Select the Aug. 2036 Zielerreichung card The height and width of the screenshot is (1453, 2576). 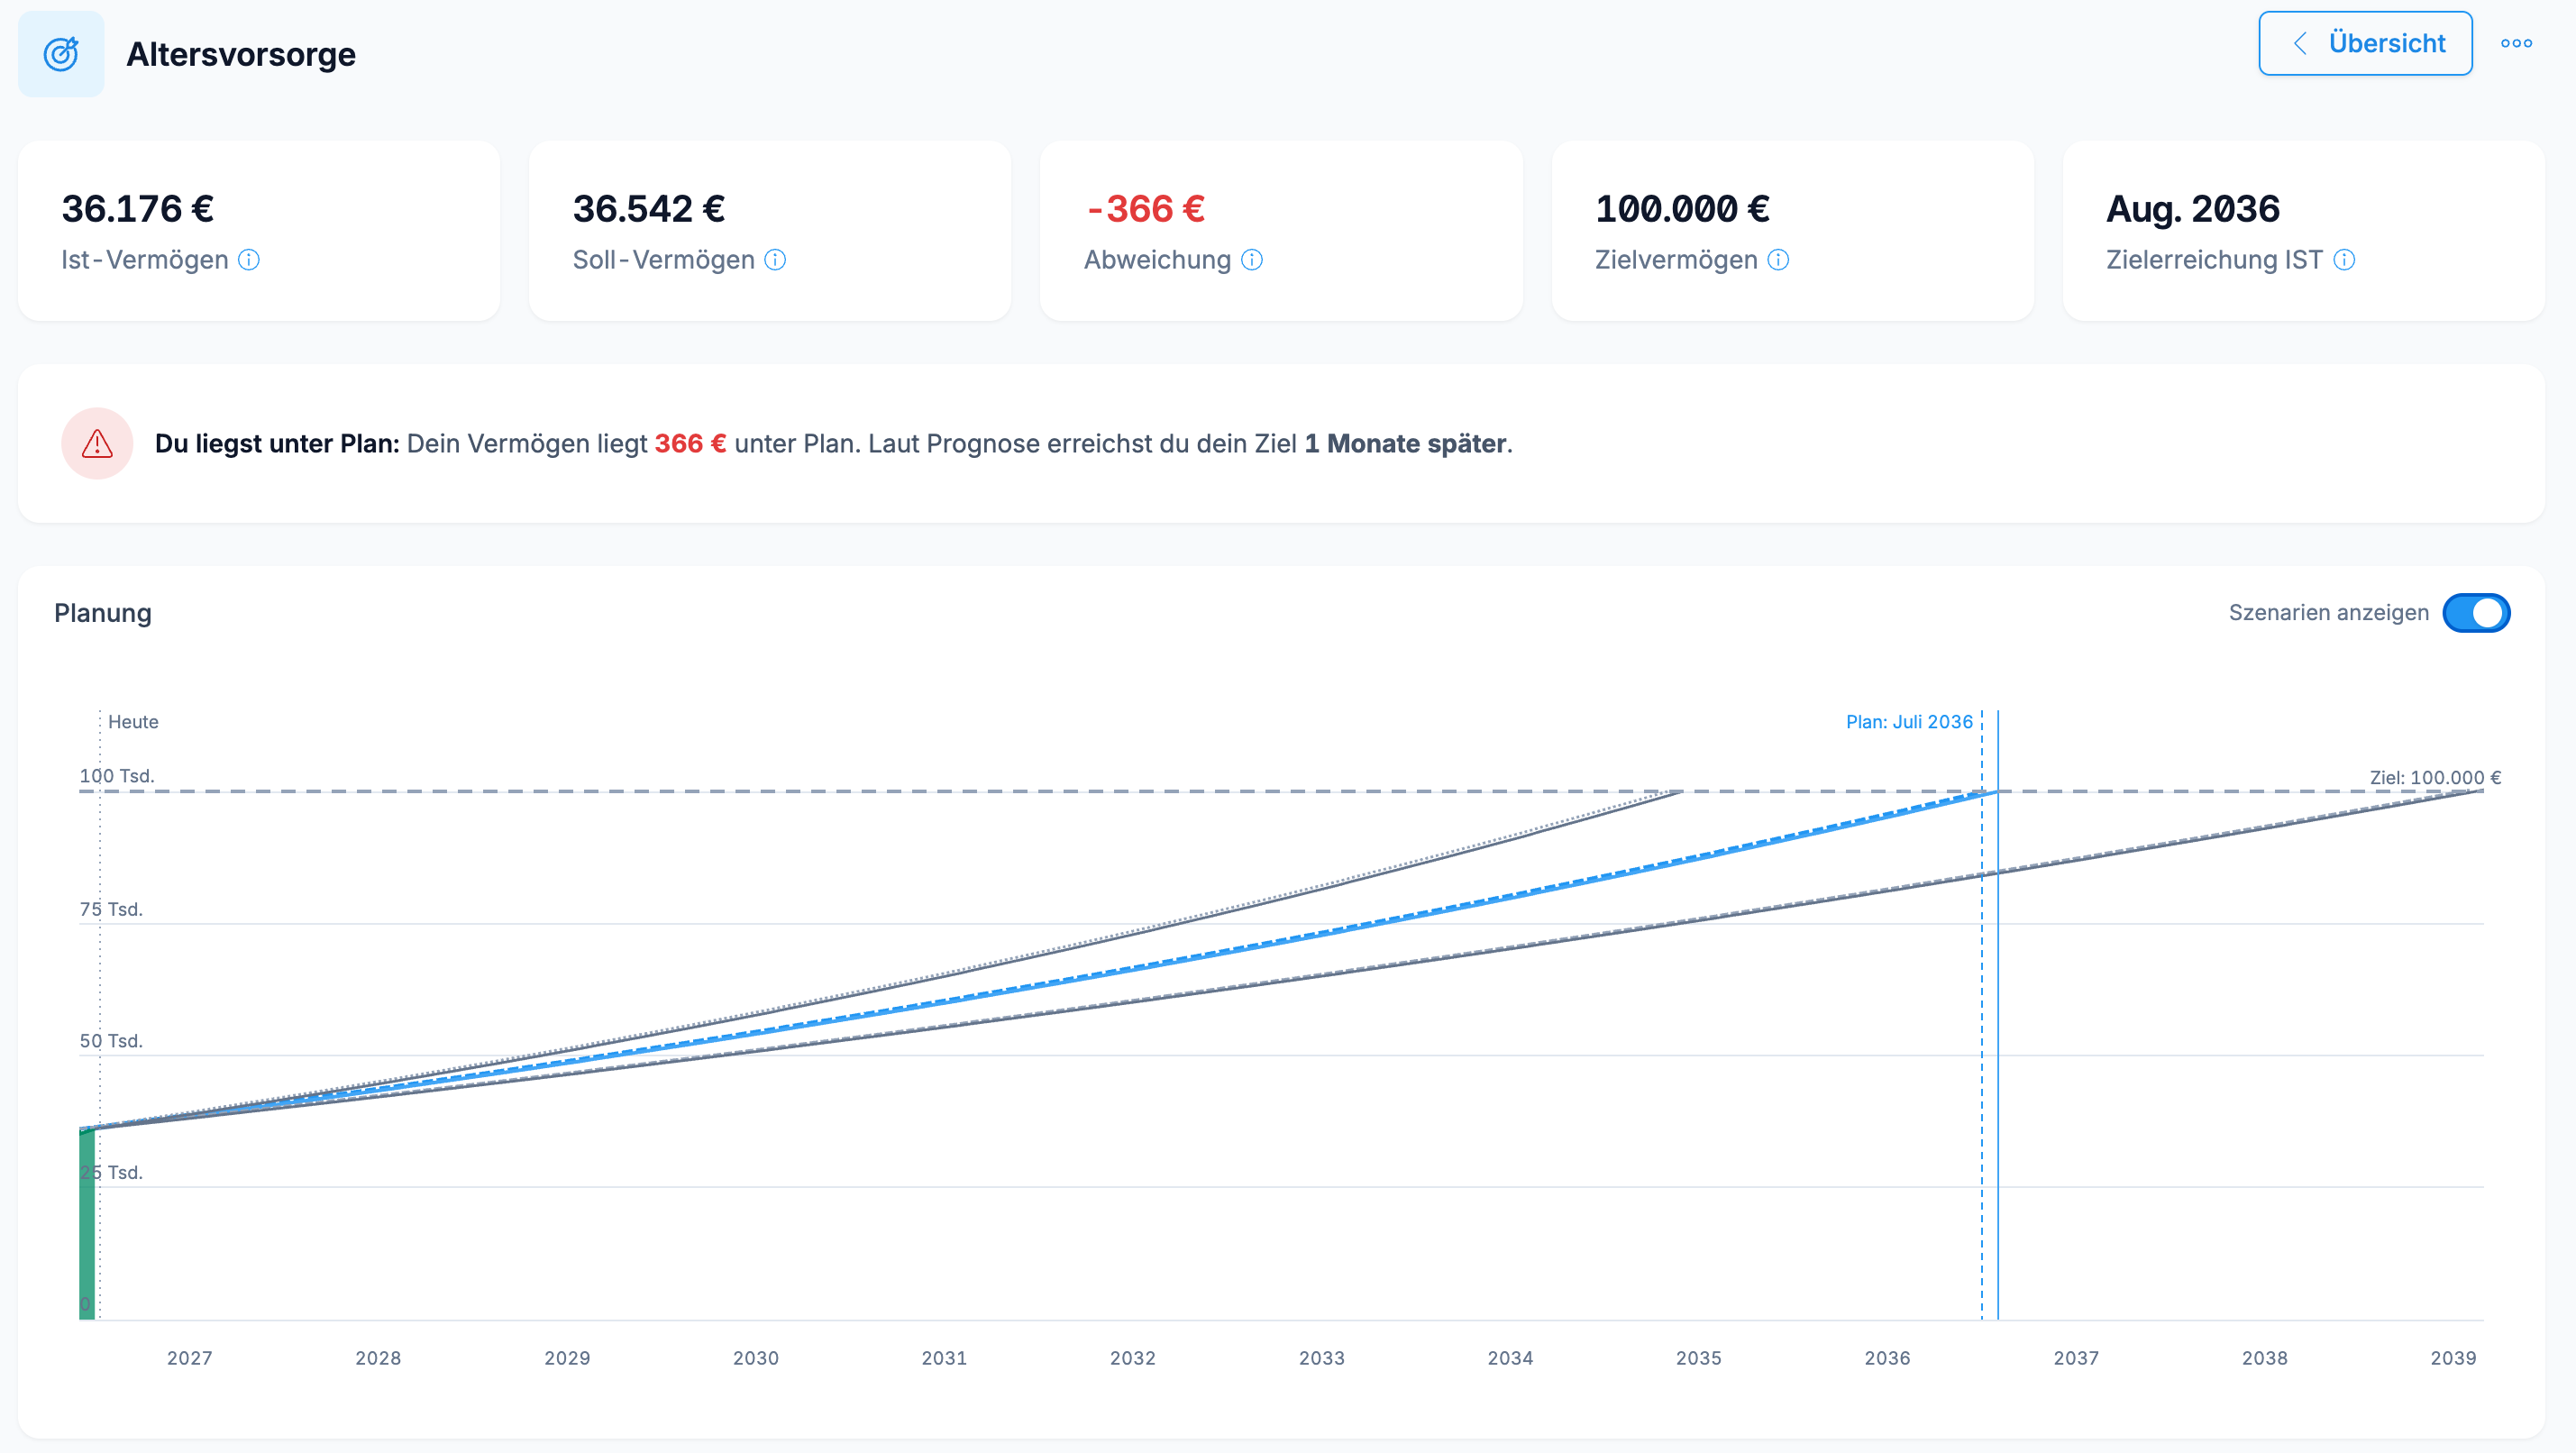click(x=2303, y=231)
